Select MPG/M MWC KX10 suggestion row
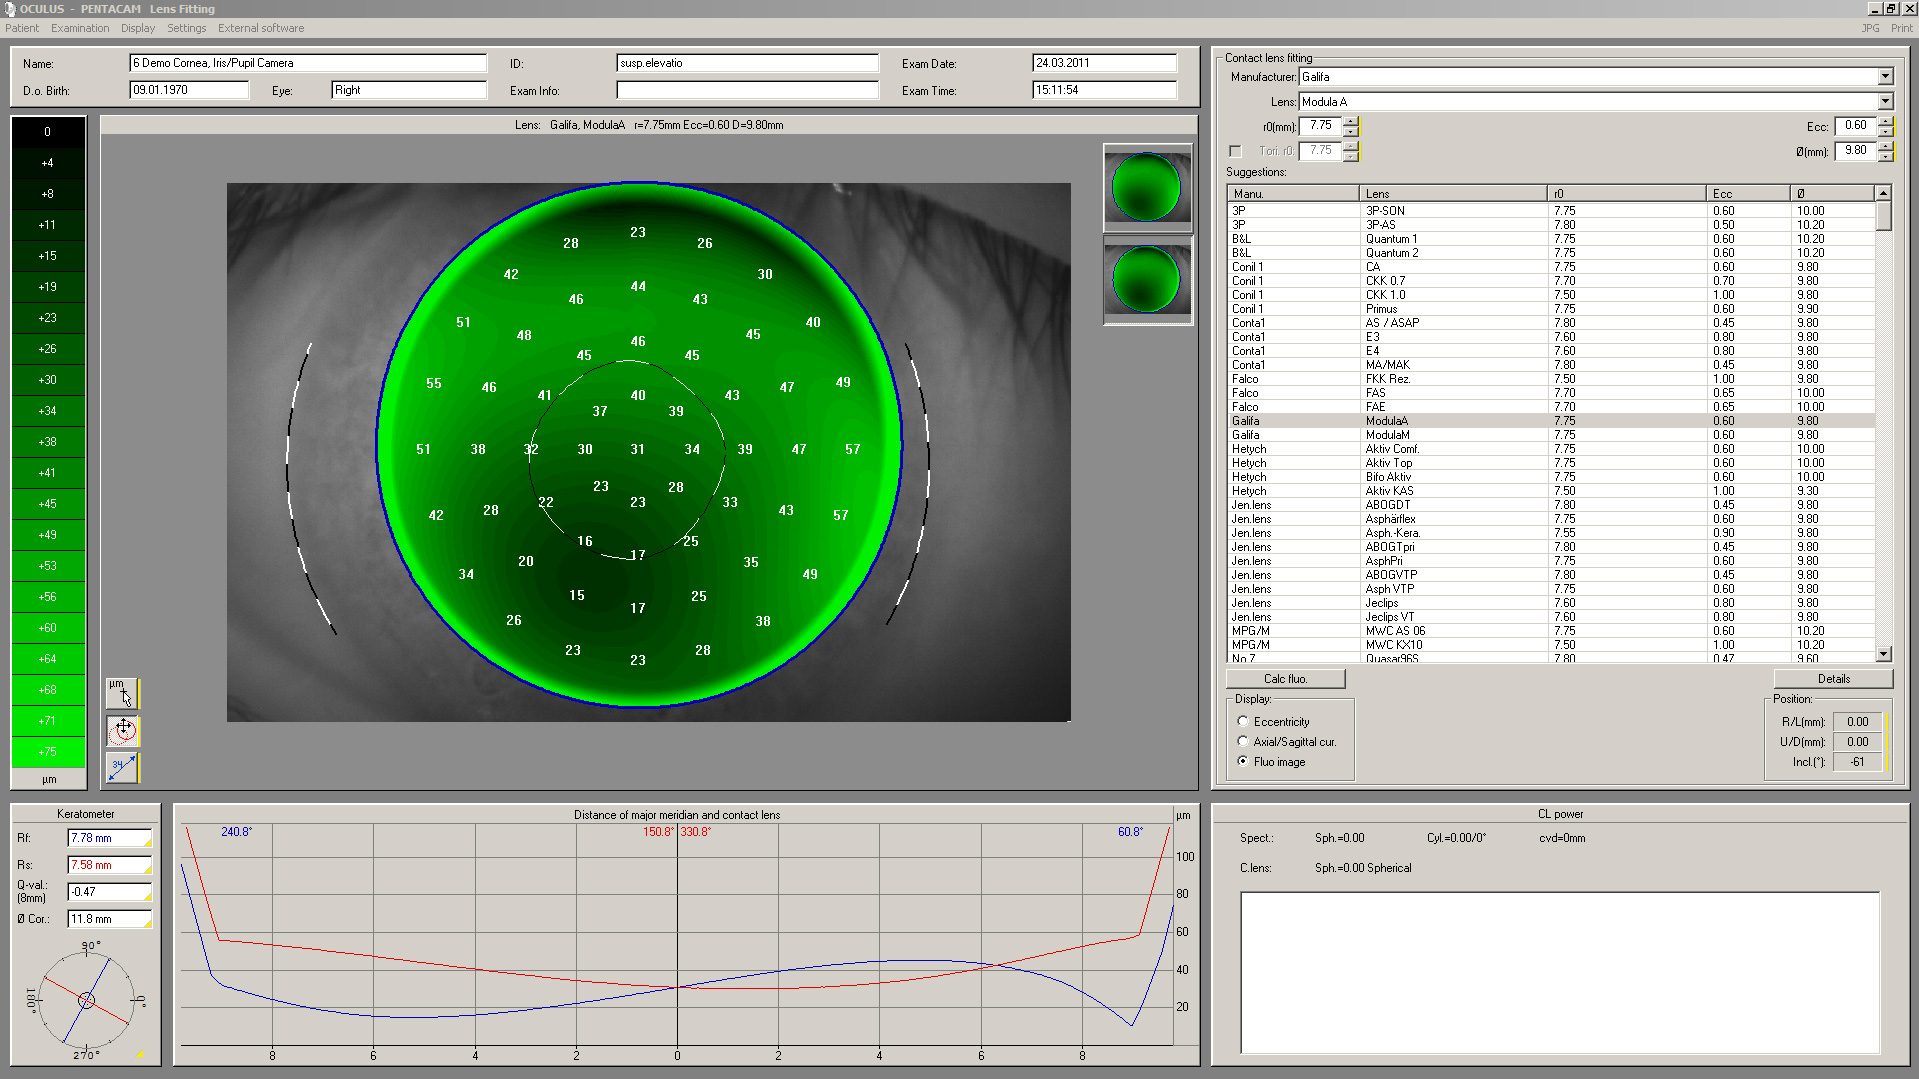The width and height of the screenshot is (1919, 1079). 1551,645
